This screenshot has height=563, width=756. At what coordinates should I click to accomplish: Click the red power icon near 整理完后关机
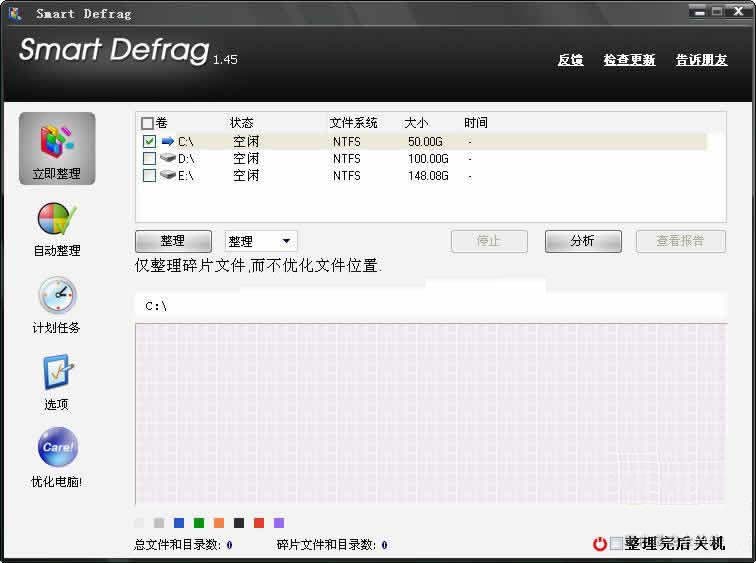pos(600,544)
